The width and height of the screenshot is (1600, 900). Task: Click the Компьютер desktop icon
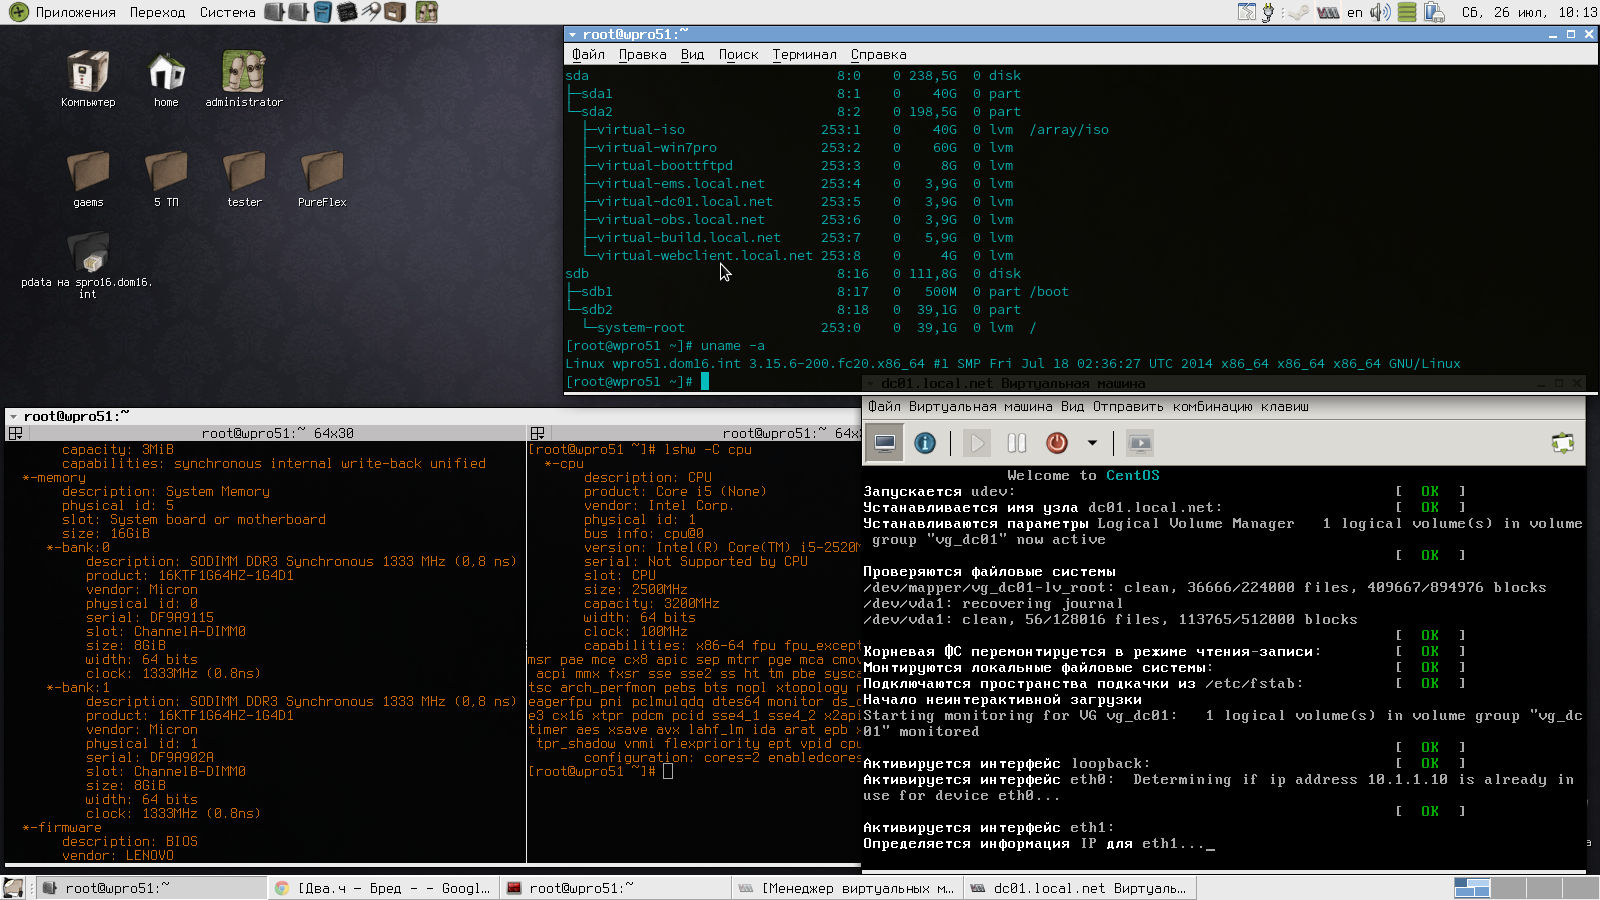point(88,80)
